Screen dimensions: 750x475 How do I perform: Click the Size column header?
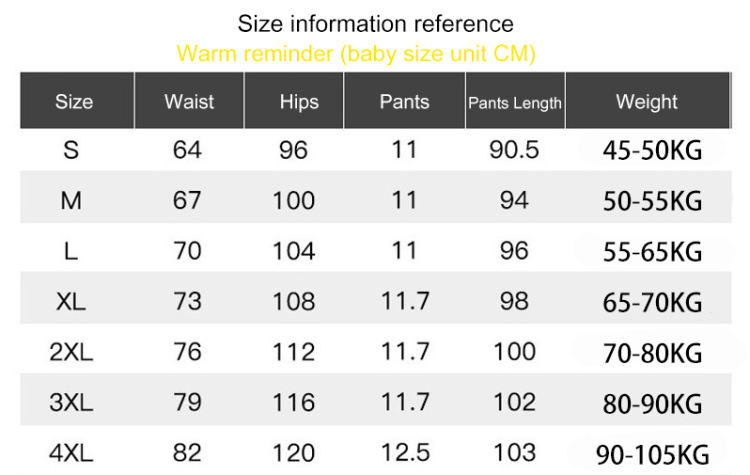tap(74, 102)
